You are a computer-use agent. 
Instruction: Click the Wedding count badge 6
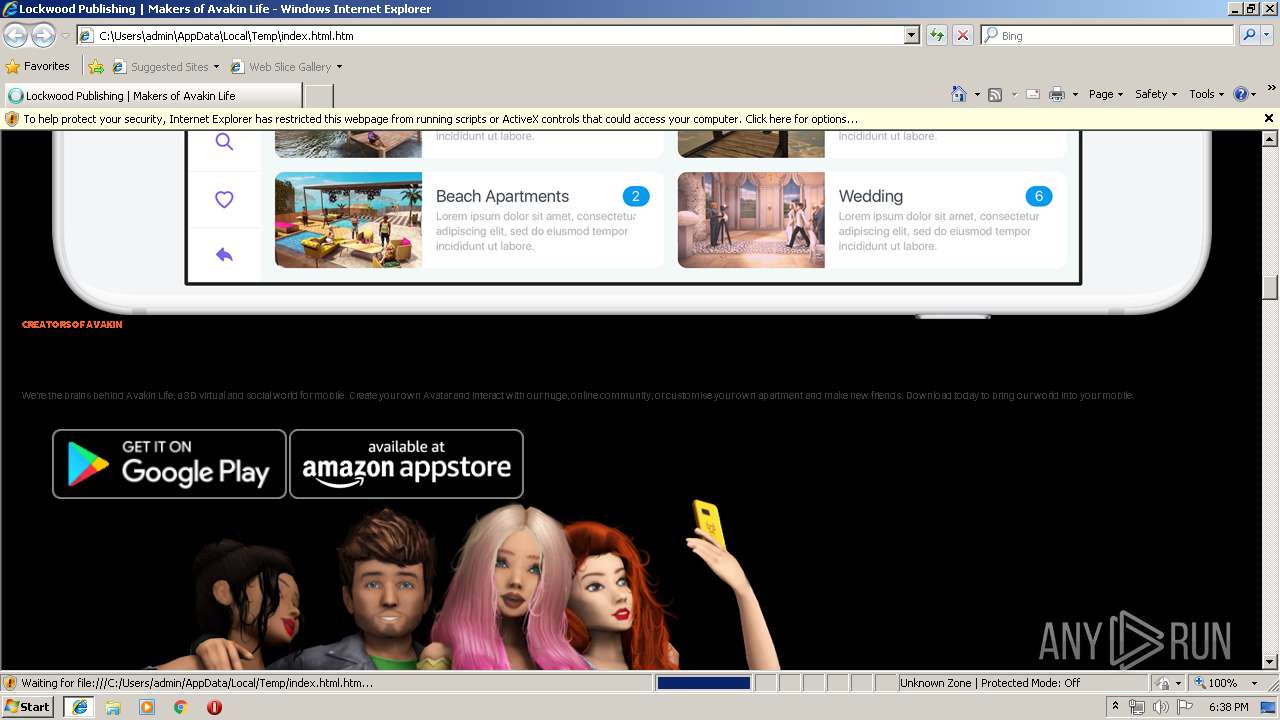1039,196
